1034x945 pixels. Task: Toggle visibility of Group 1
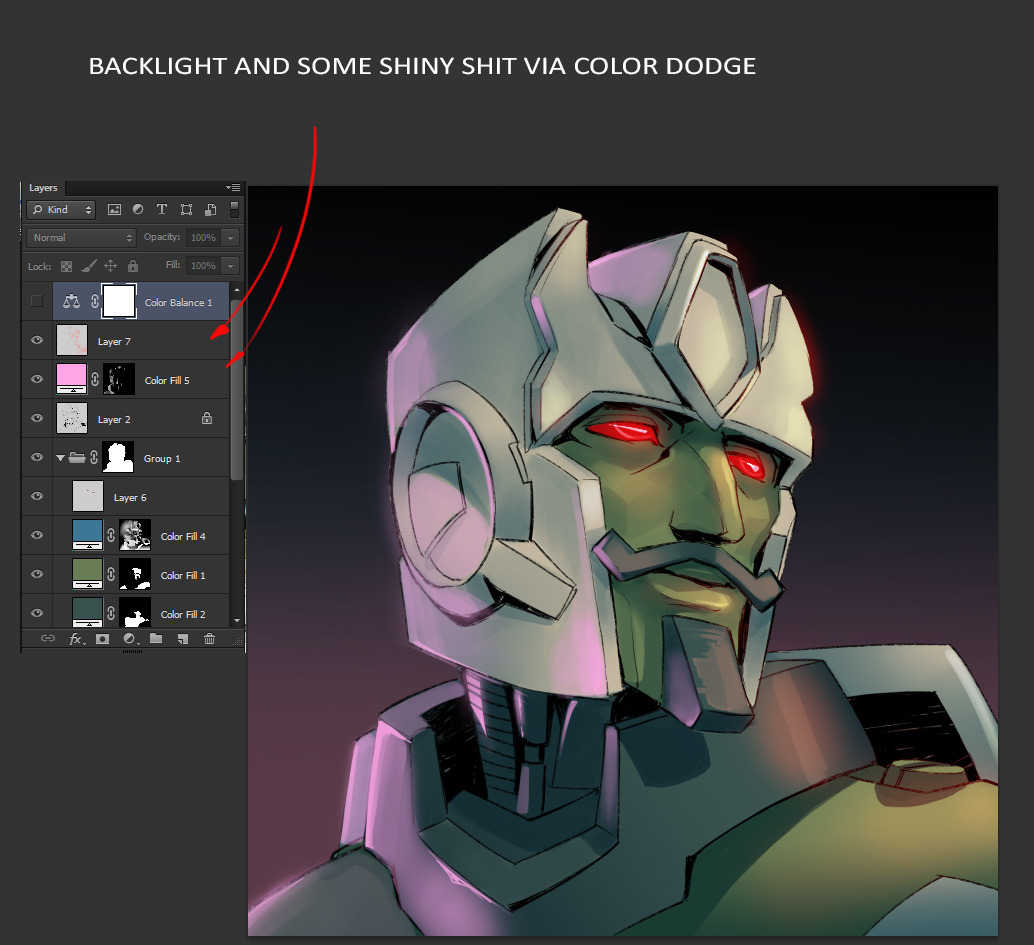[37, 457]
